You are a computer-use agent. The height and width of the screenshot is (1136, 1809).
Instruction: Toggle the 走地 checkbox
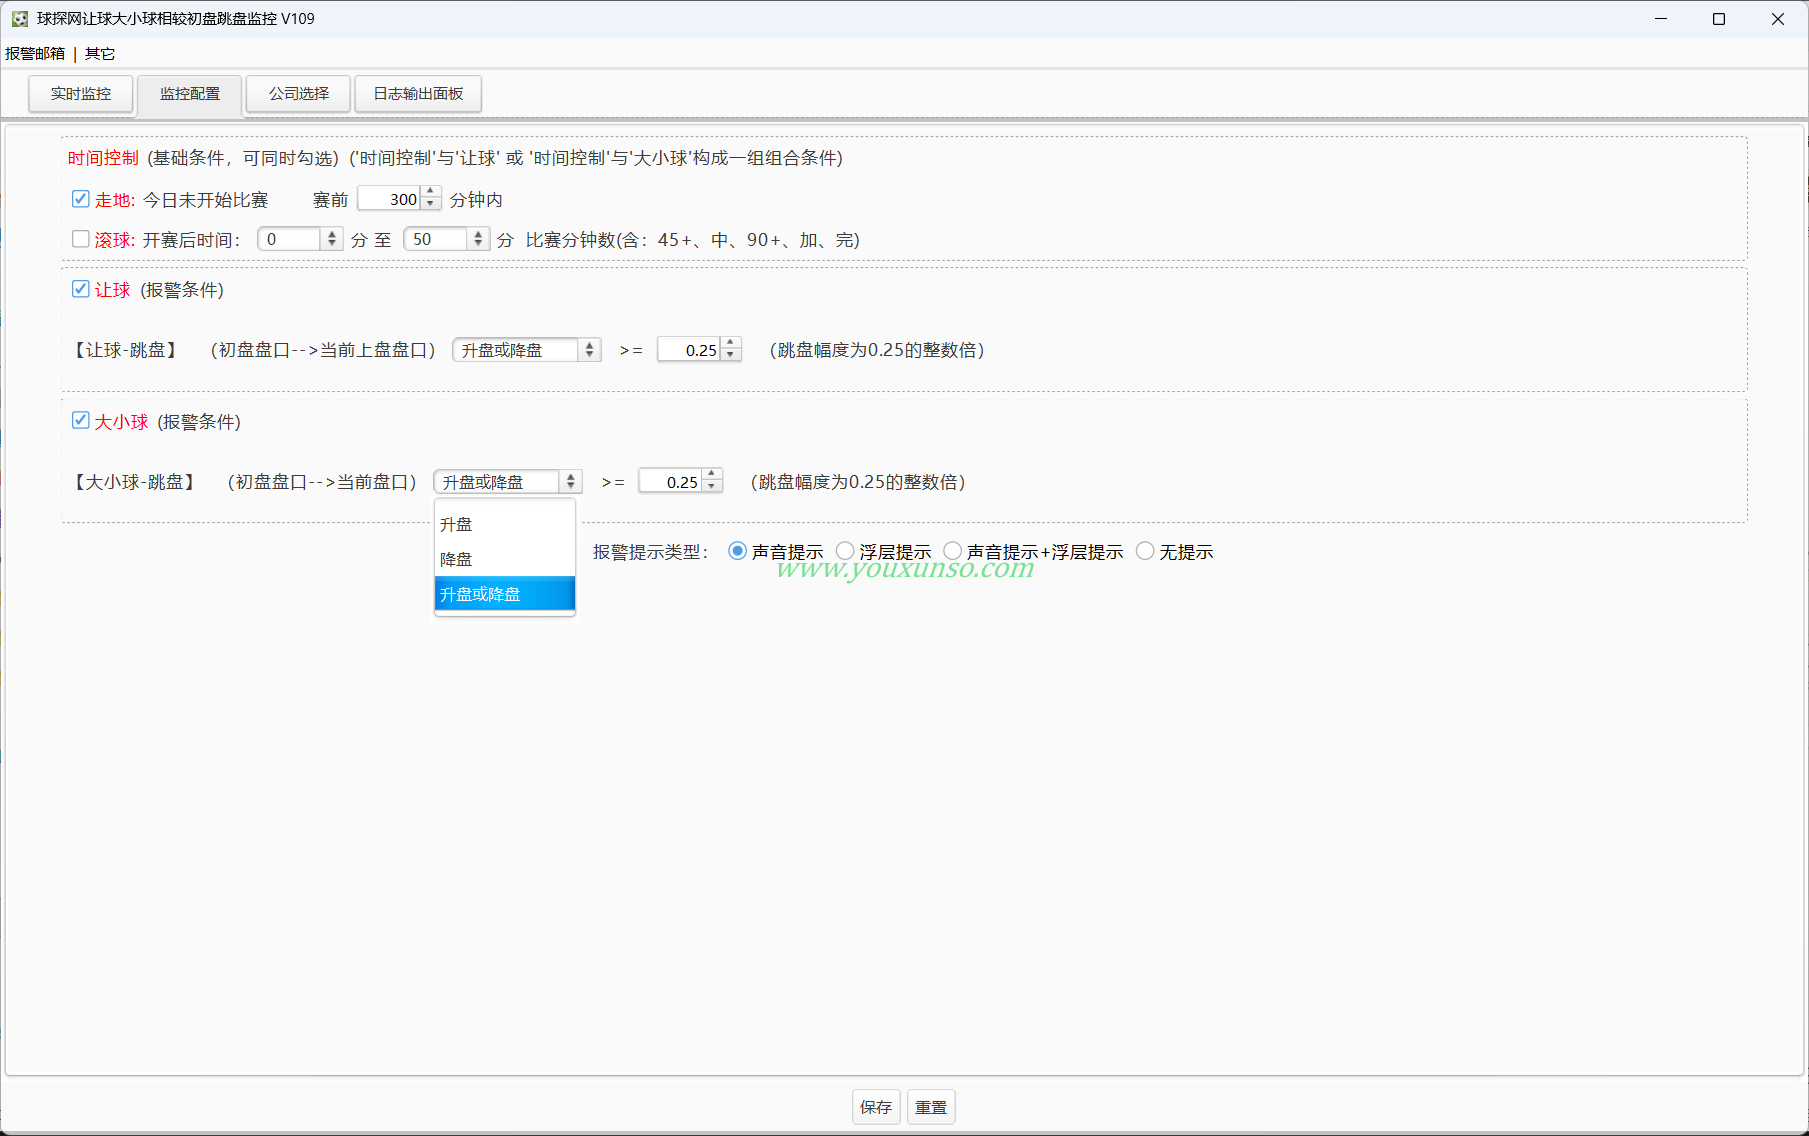(x=81, y=199)
